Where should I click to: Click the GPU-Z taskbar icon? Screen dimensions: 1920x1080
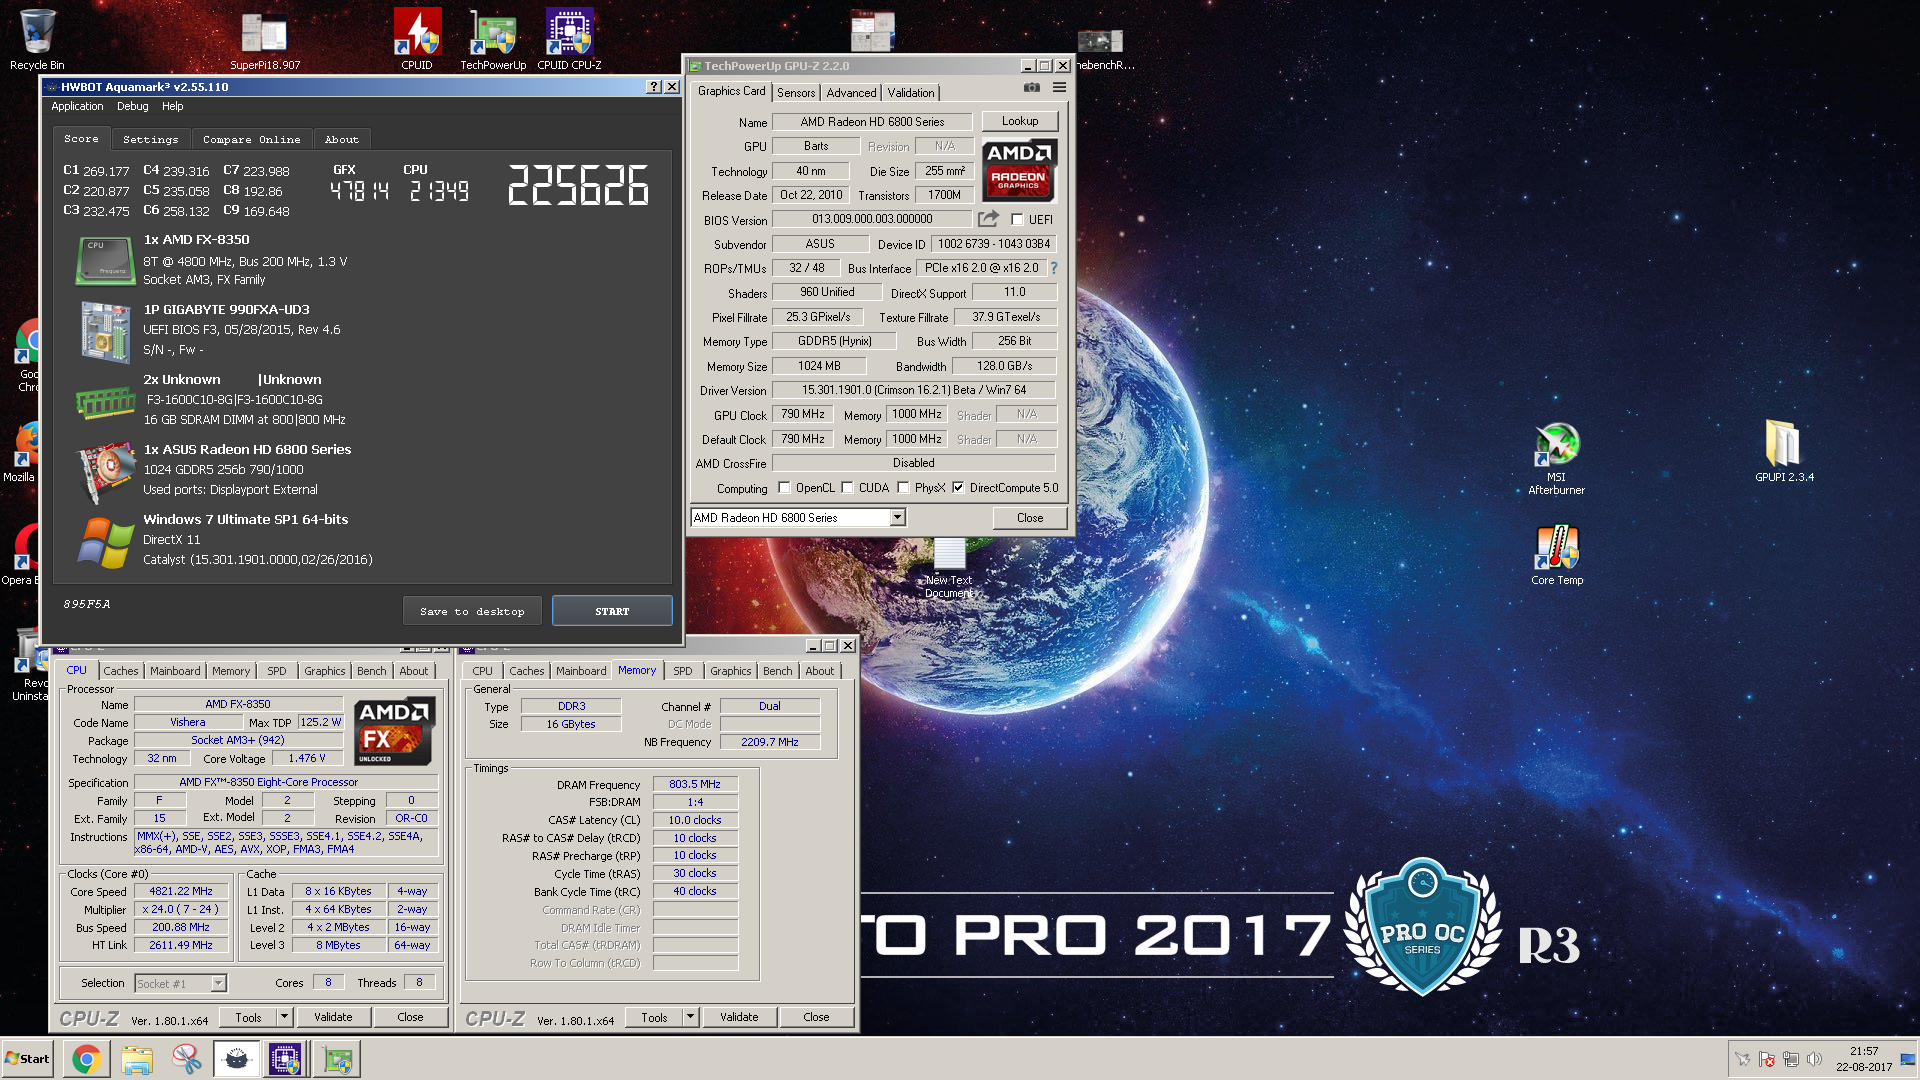(337, 1059)
